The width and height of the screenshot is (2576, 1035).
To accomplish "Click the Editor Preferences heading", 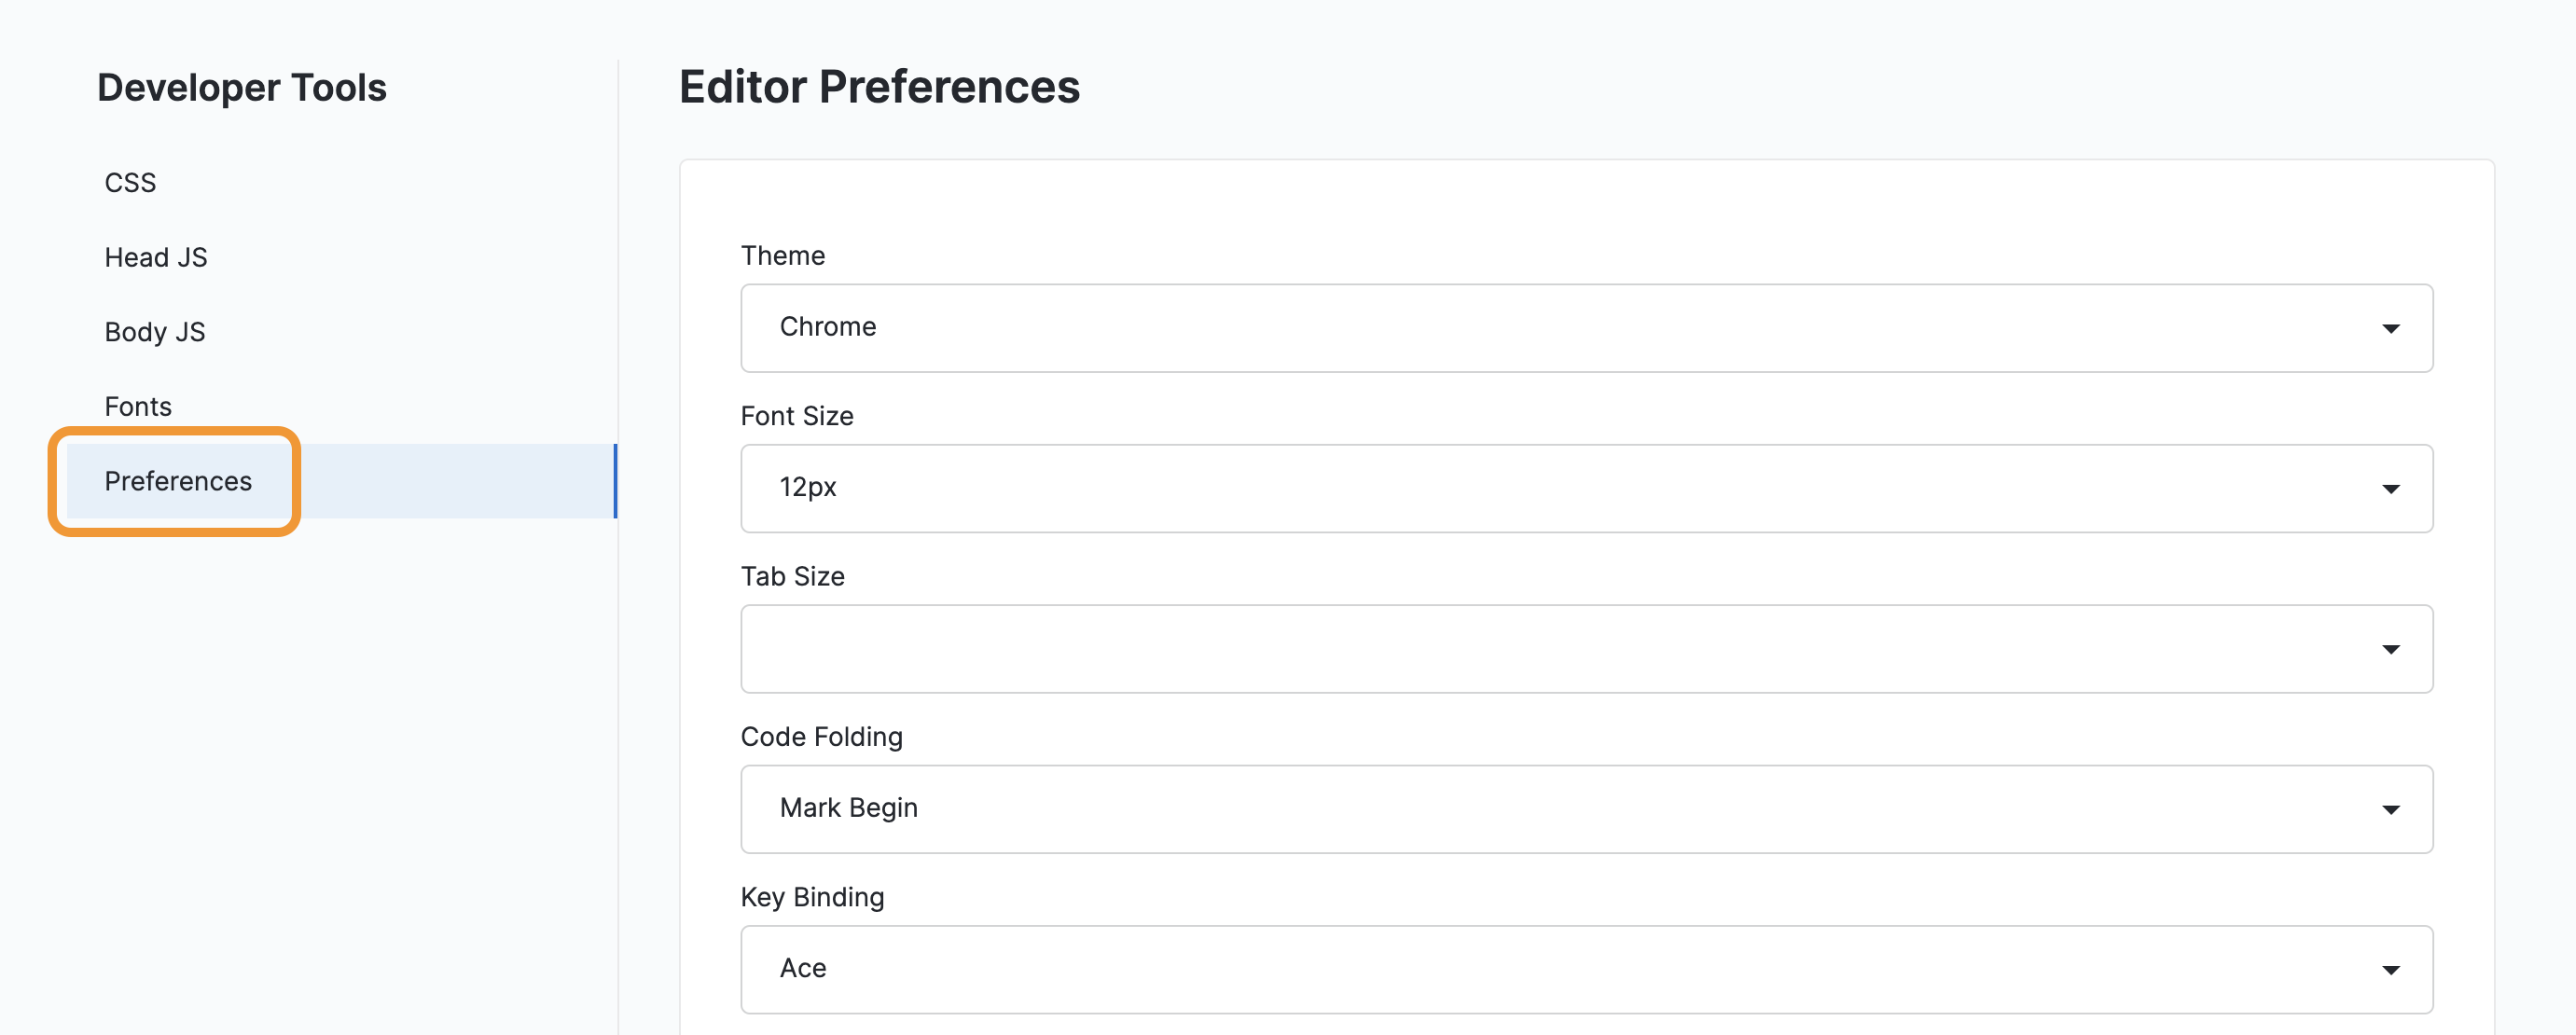I will tap(879, 87).
